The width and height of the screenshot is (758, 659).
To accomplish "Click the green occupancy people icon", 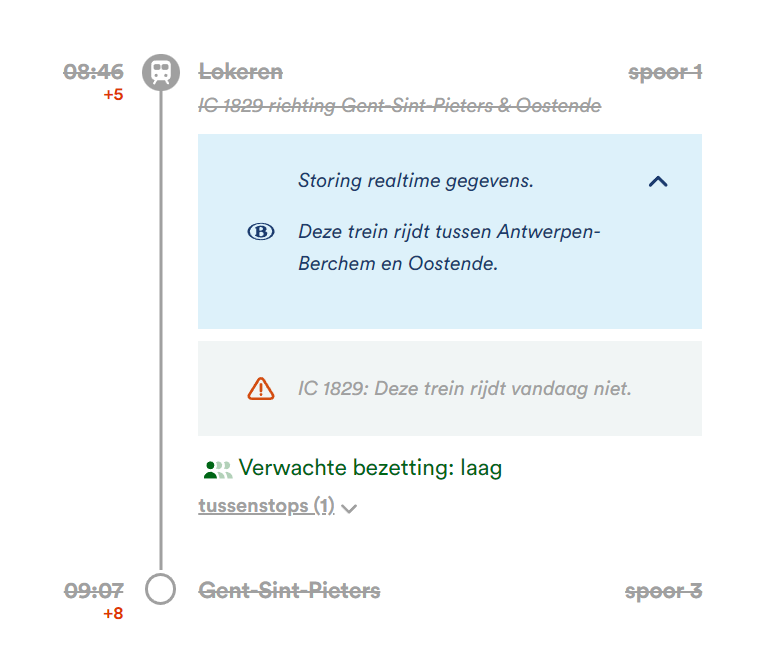I will pos(217,468).
